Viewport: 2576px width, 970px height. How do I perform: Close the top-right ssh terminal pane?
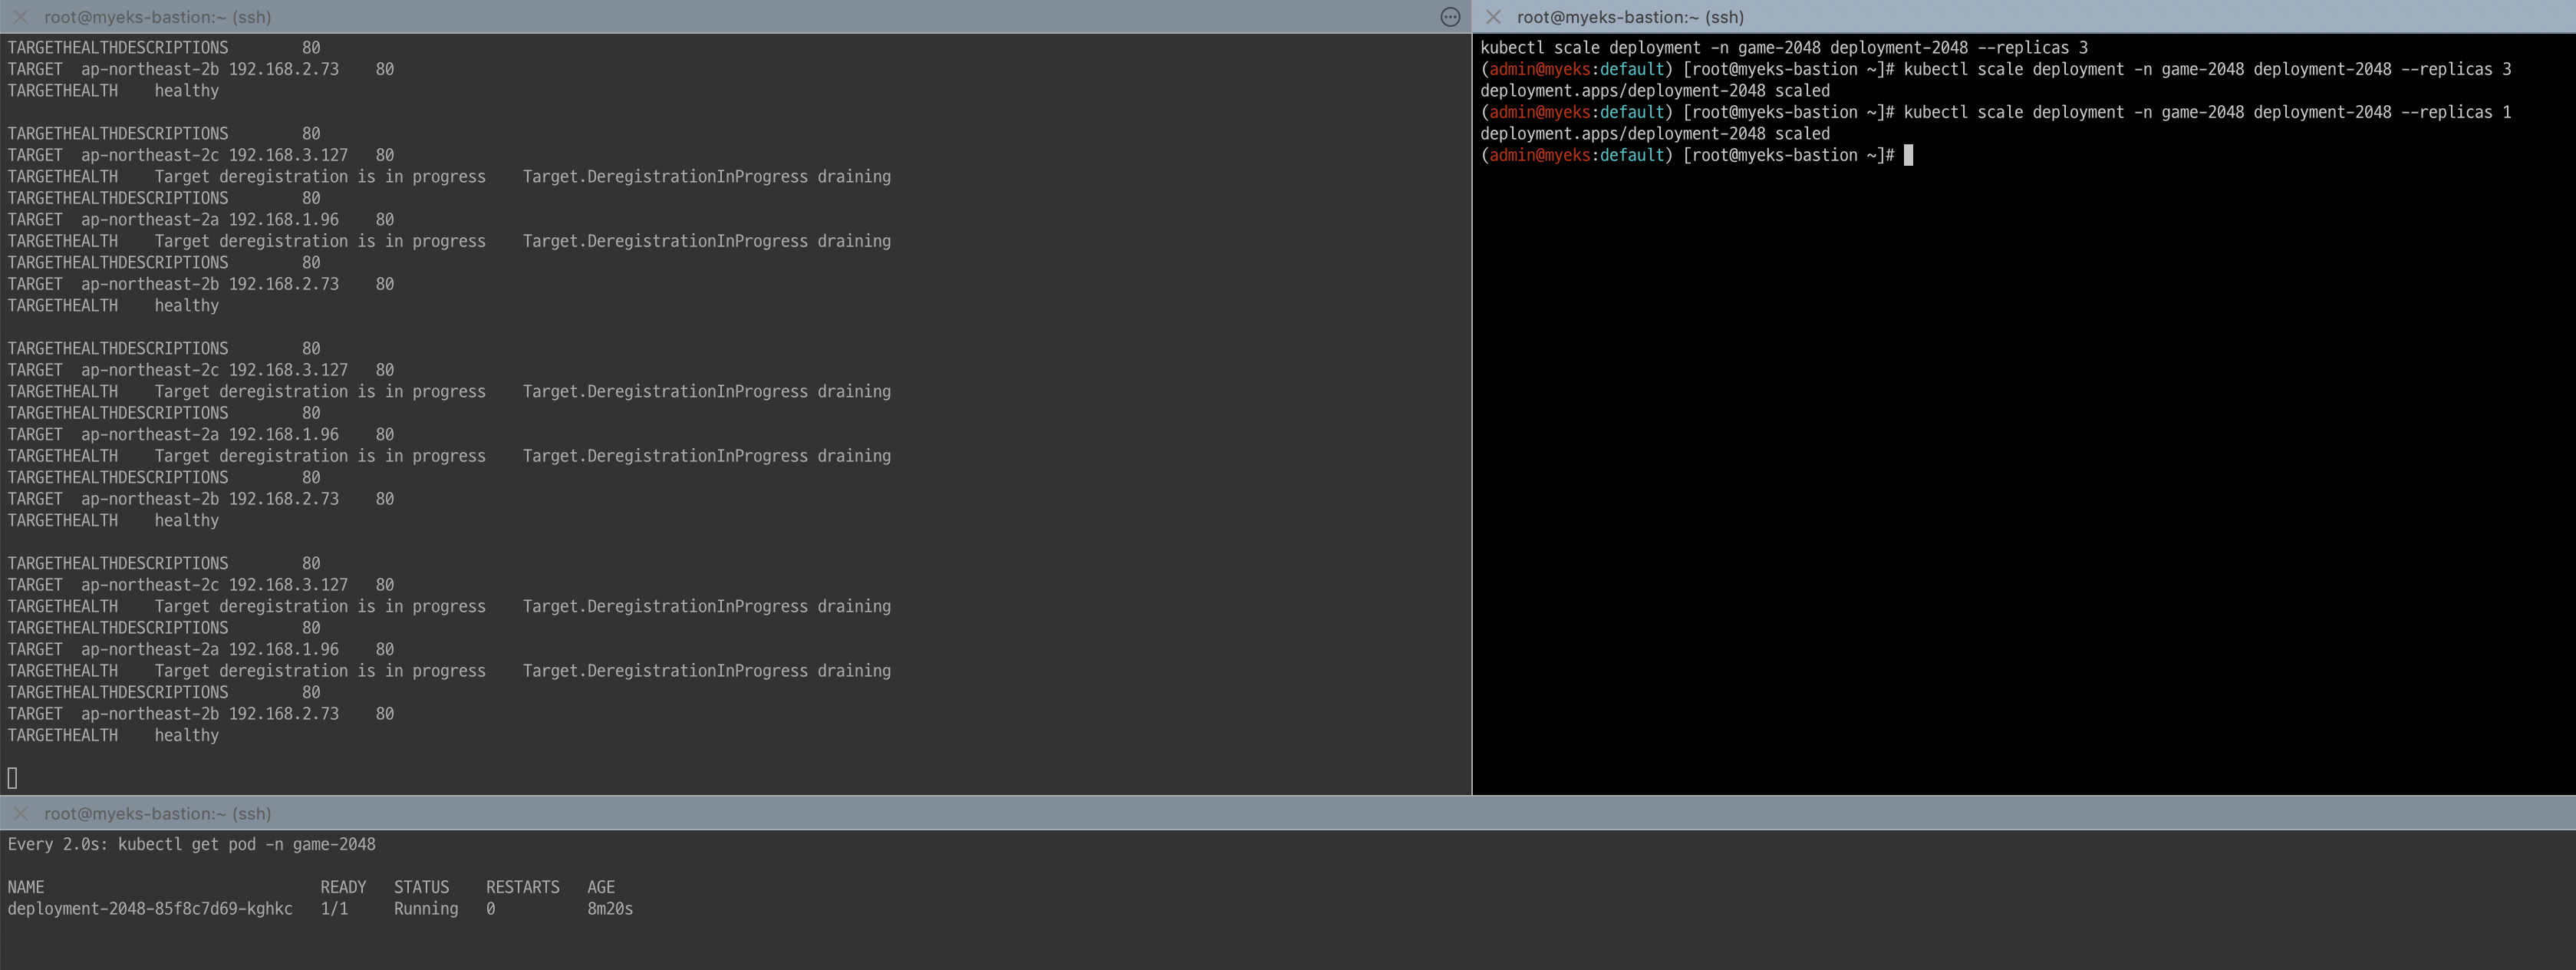coord(1493,17)
